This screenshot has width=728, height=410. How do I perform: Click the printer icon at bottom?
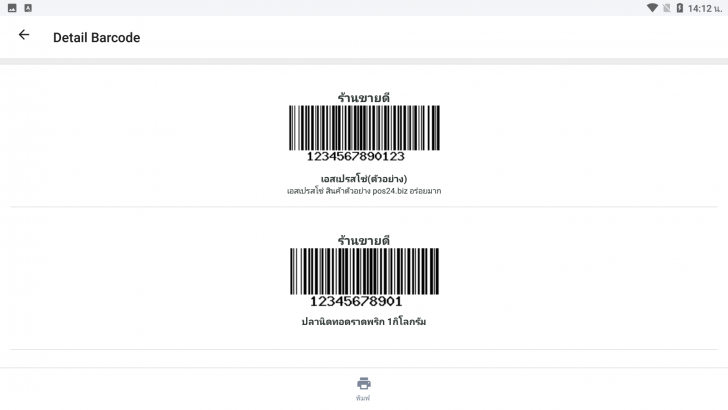(x=363, y=384)
